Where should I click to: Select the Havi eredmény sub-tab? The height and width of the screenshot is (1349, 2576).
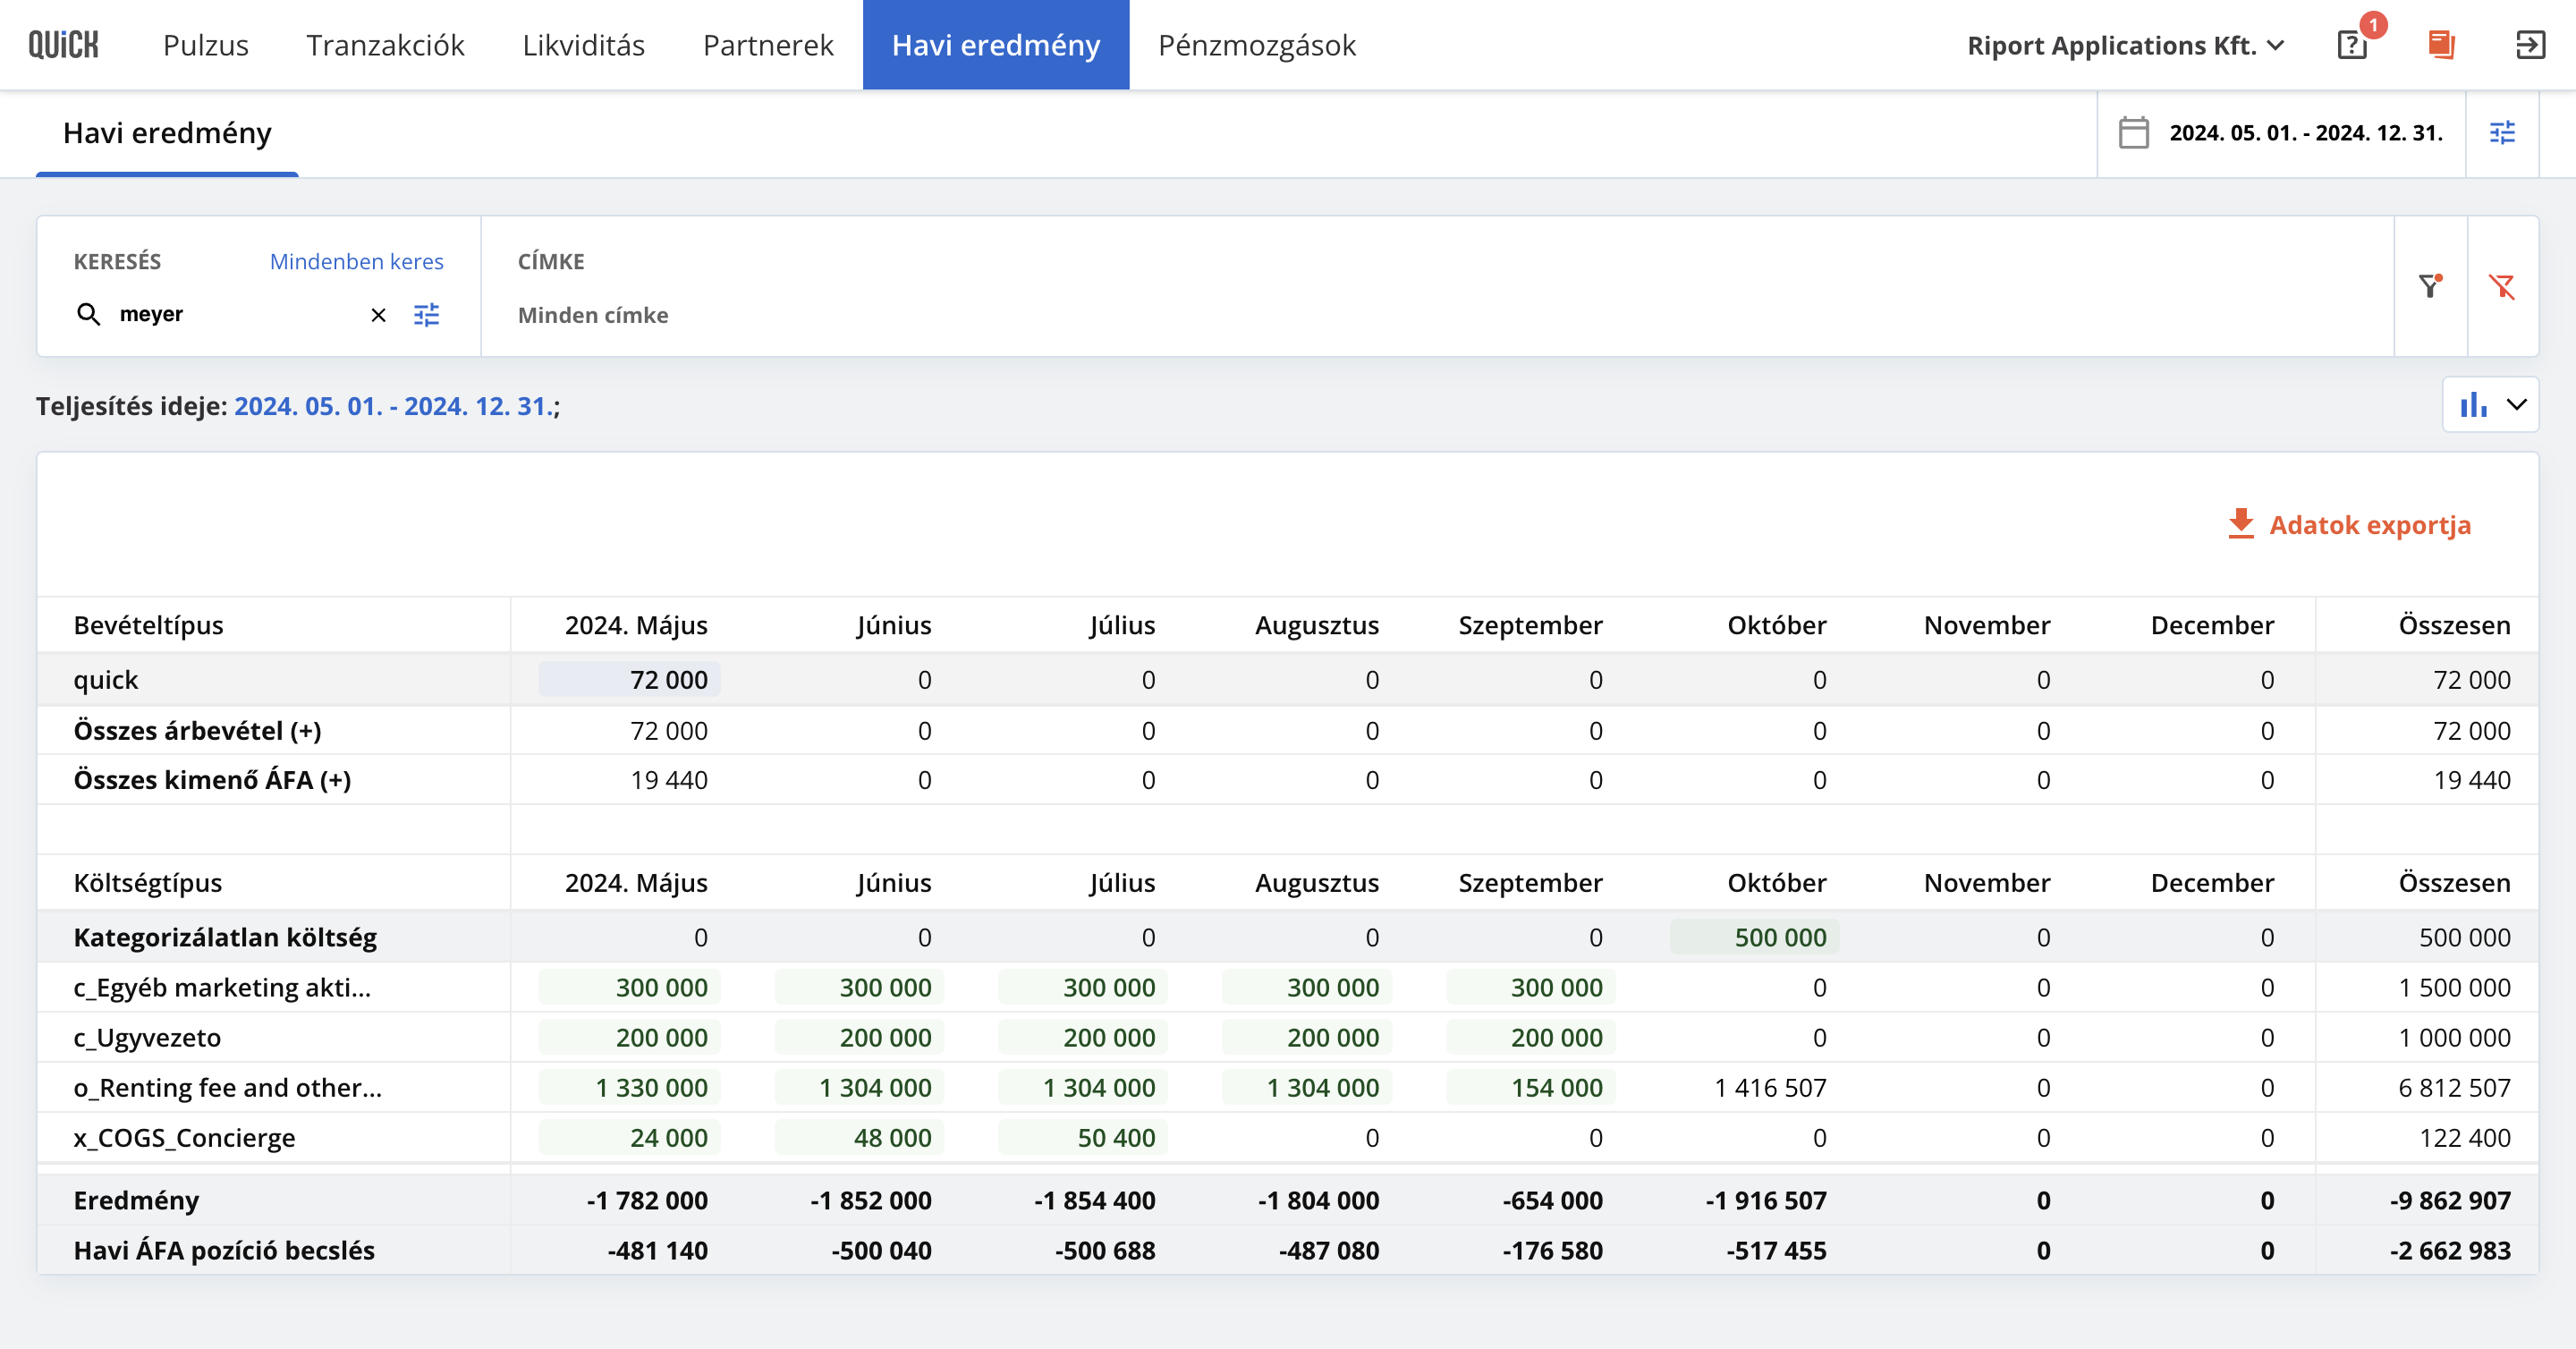click(x=167, y=133)
